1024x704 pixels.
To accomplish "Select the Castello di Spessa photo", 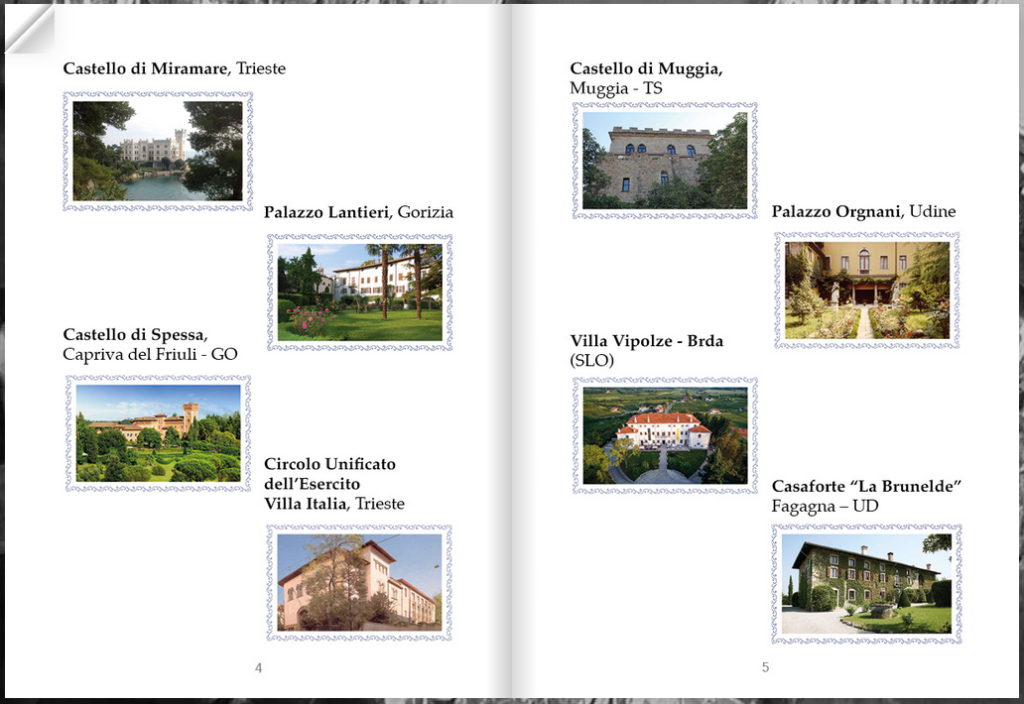I will pos(158,434).
